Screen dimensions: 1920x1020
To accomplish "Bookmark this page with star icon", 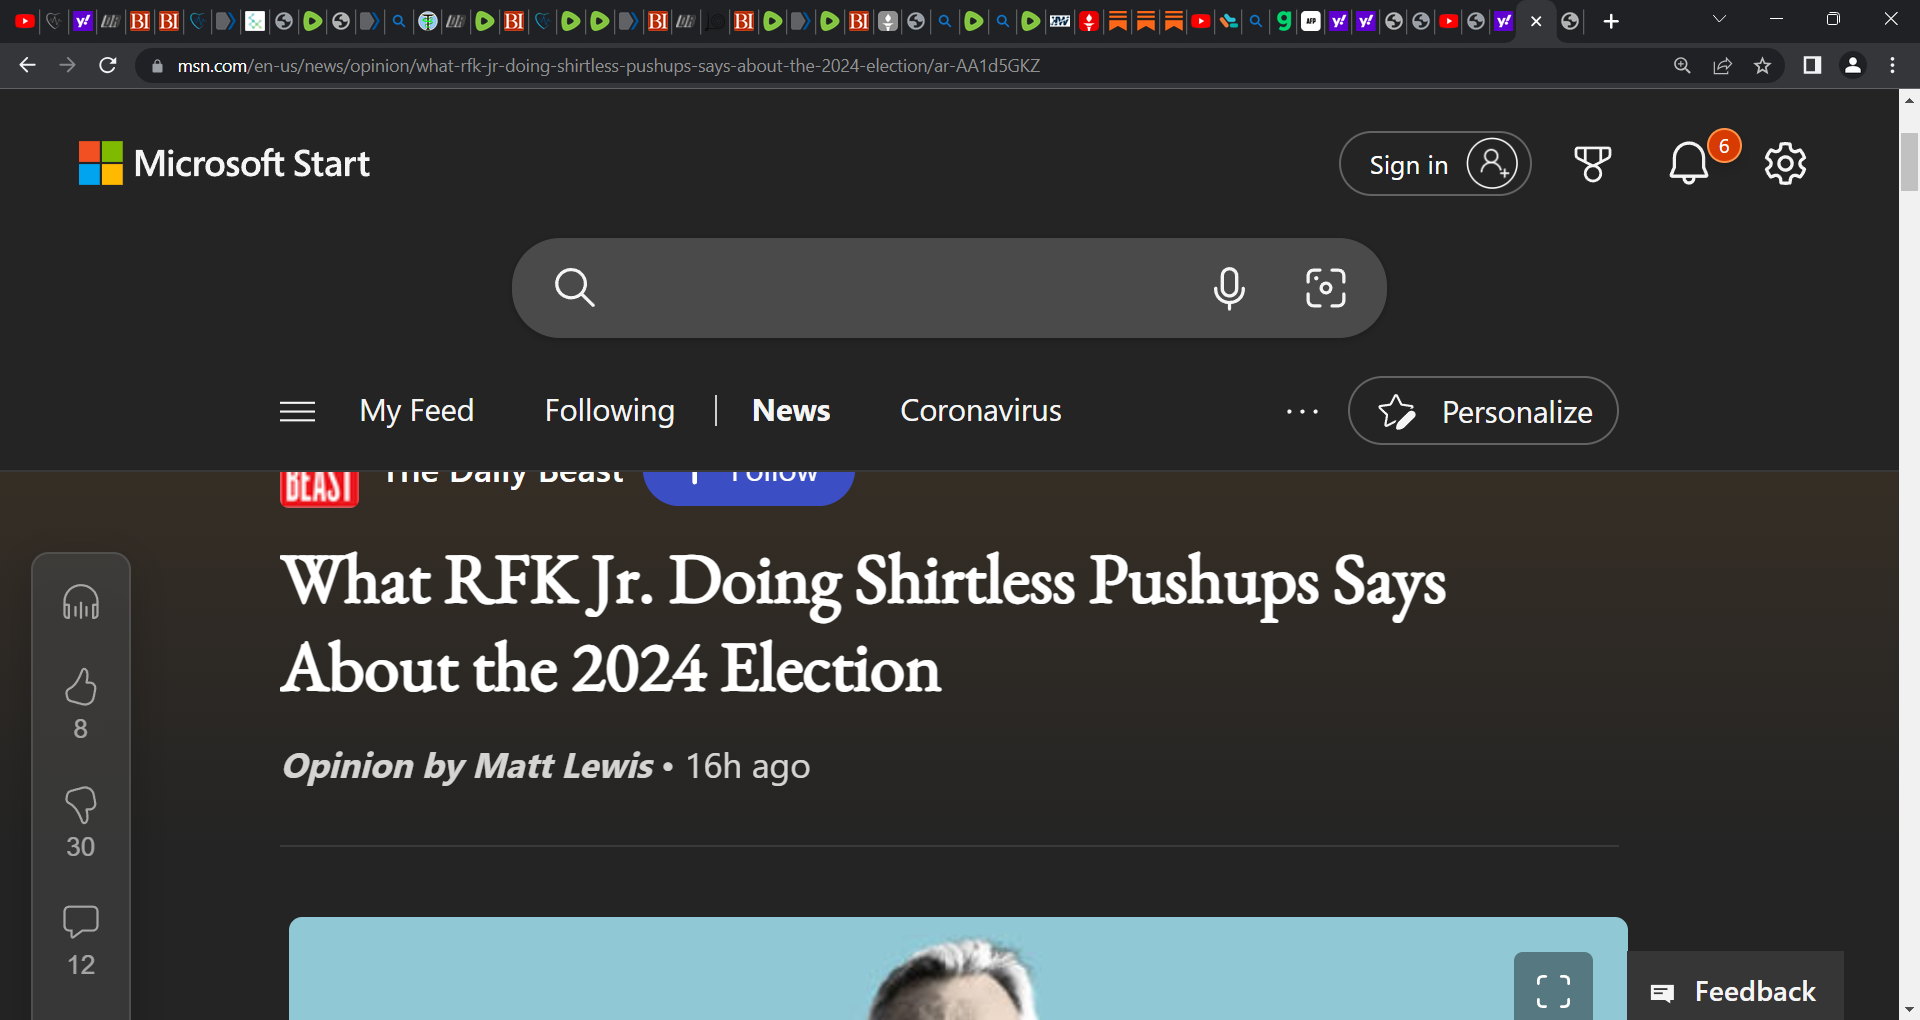I will 1762,65.
